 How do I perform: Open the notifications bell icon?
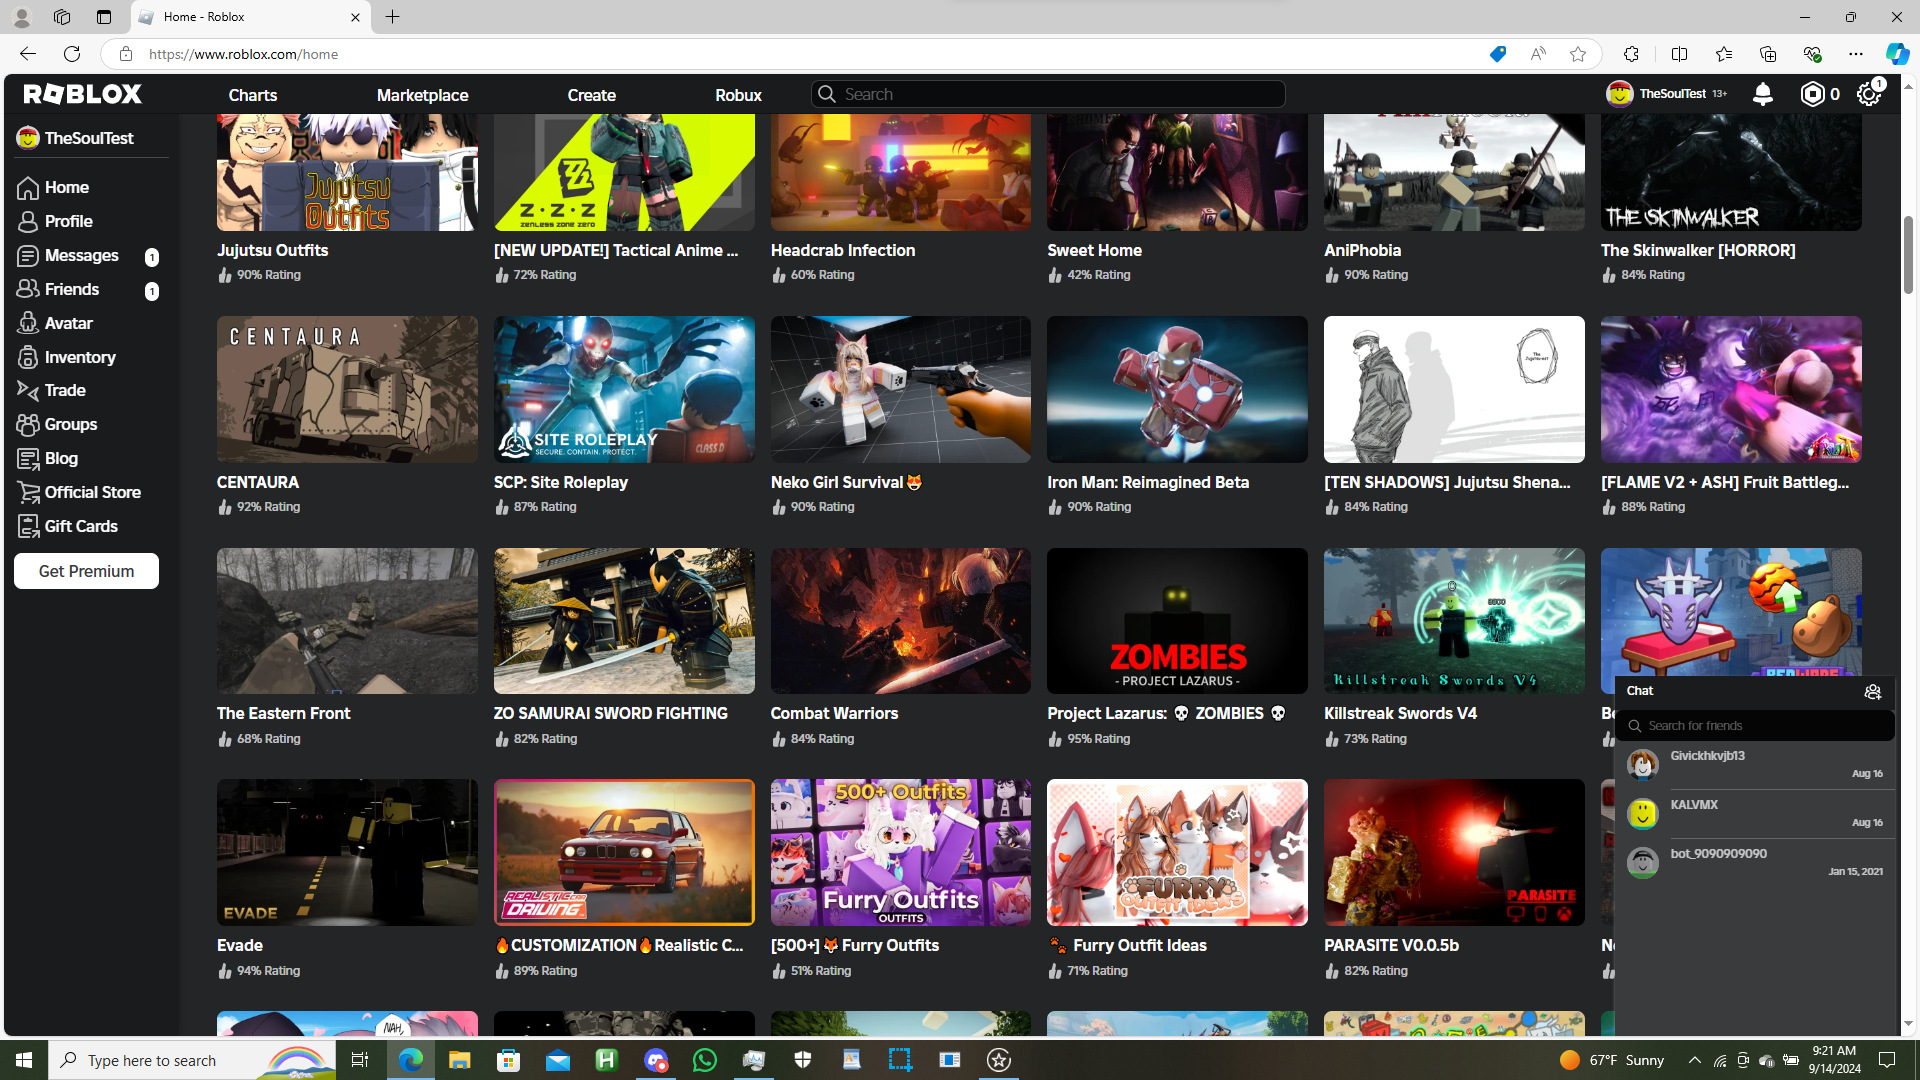tap(1762, 94)
